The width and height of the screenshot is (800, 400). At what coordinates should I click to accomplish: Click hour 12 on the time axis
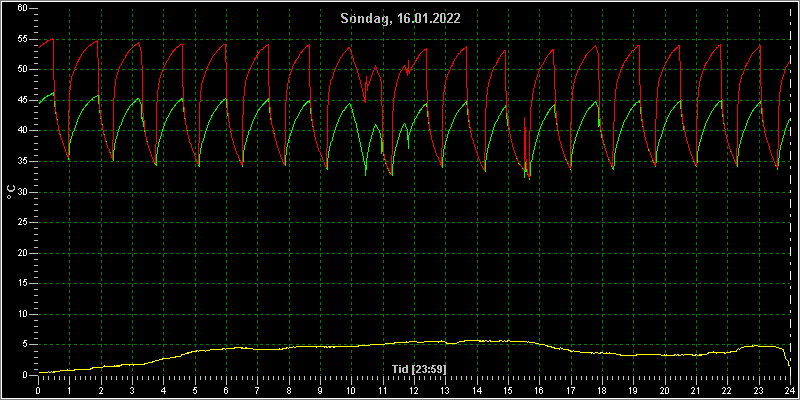click(x=414, y=389)
